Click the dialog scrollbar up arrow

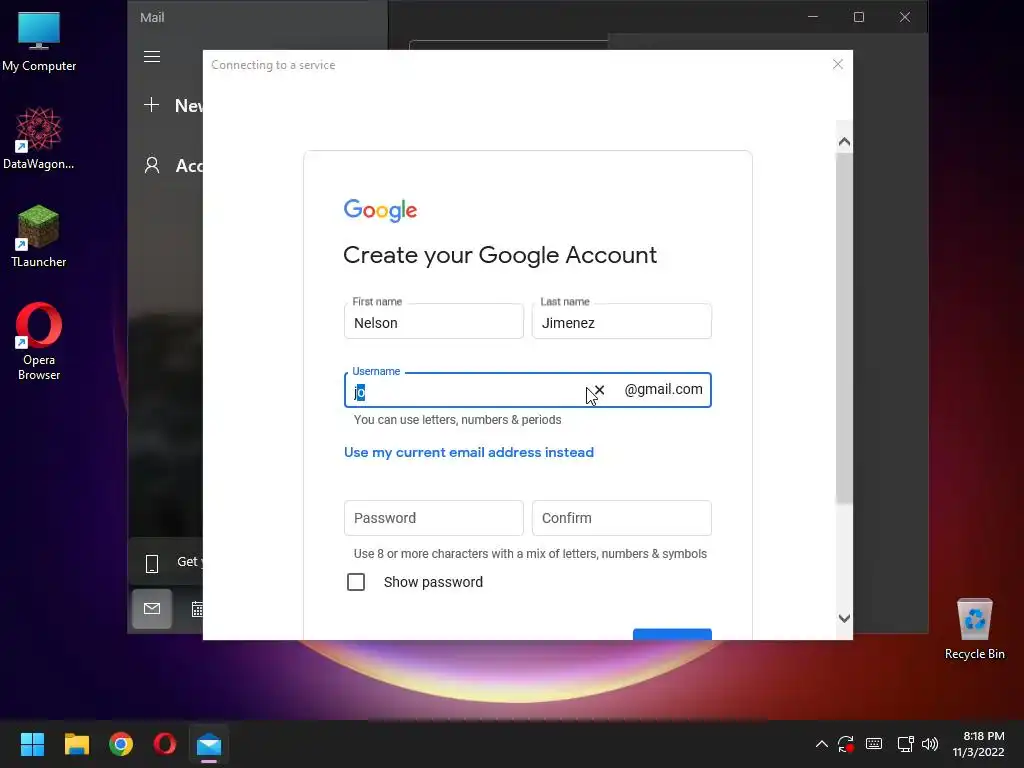(844, 142)
